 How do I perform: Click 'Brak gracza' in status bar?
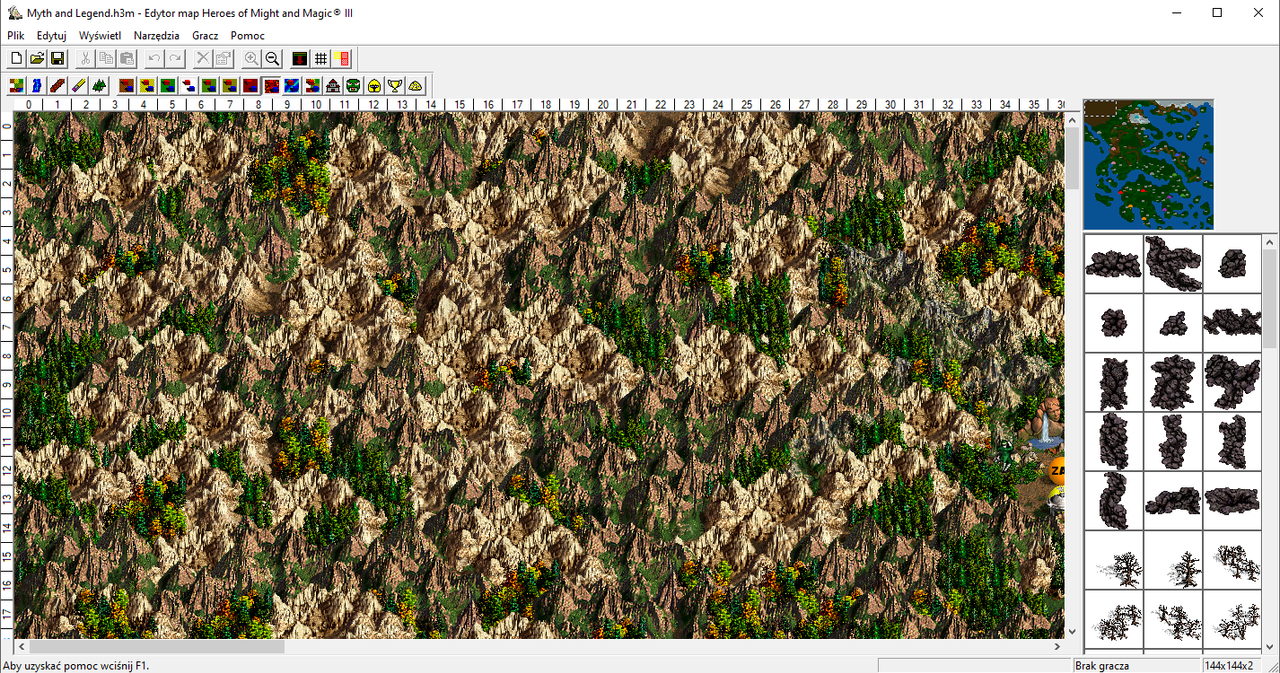pos(1103,665)
